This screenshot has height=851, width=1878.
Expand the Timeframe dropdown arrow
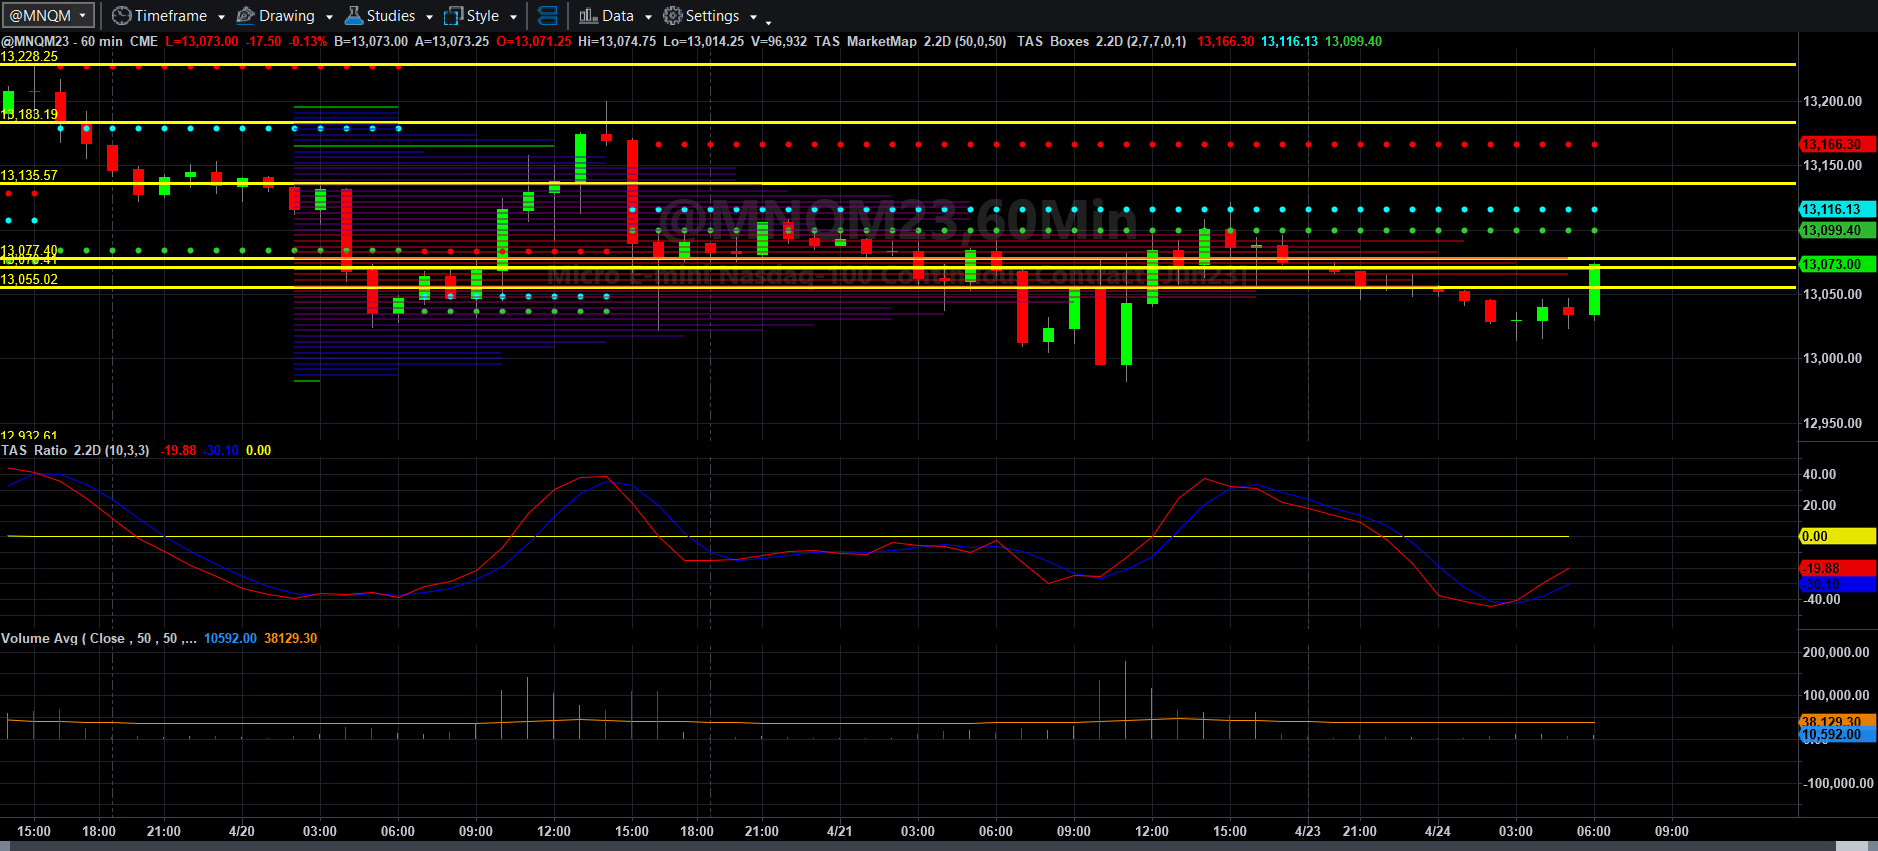[221, 17]
